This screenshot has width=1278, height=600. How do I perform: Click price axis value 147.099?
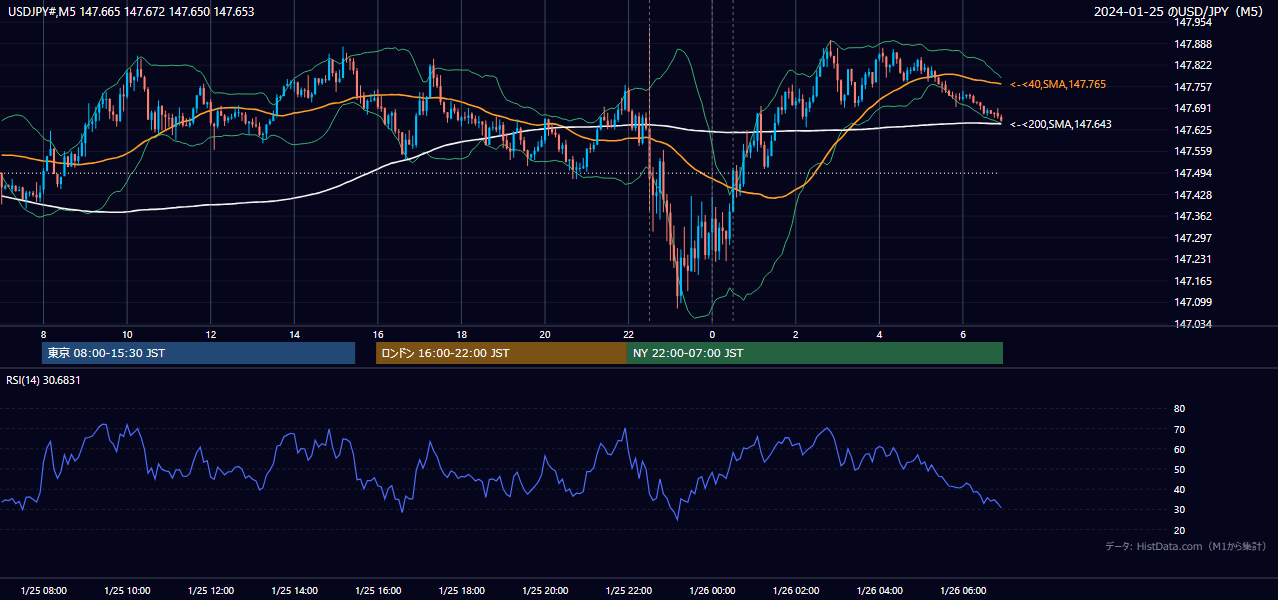tap(1192, 302)
